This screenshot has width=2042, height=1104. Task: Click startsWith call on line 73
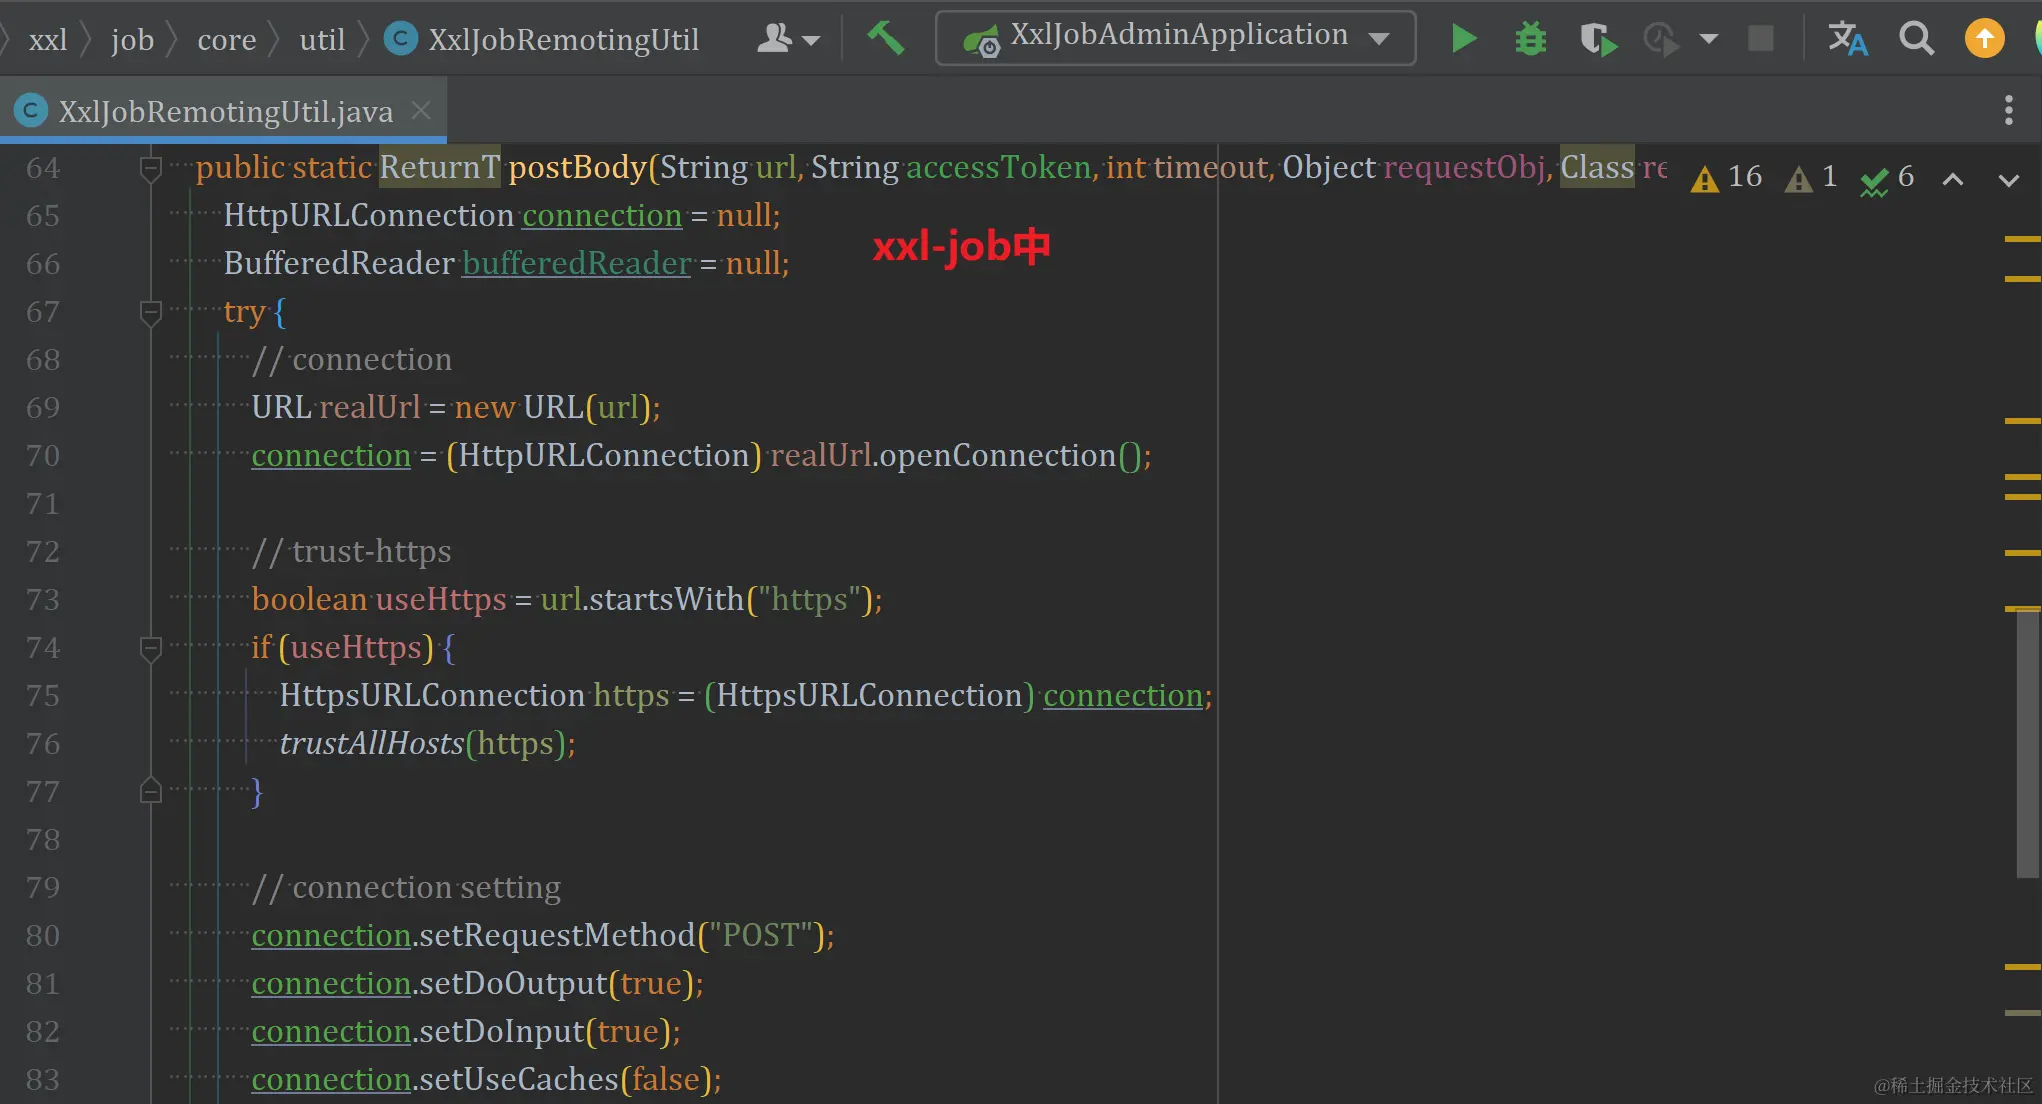(667, 599)
